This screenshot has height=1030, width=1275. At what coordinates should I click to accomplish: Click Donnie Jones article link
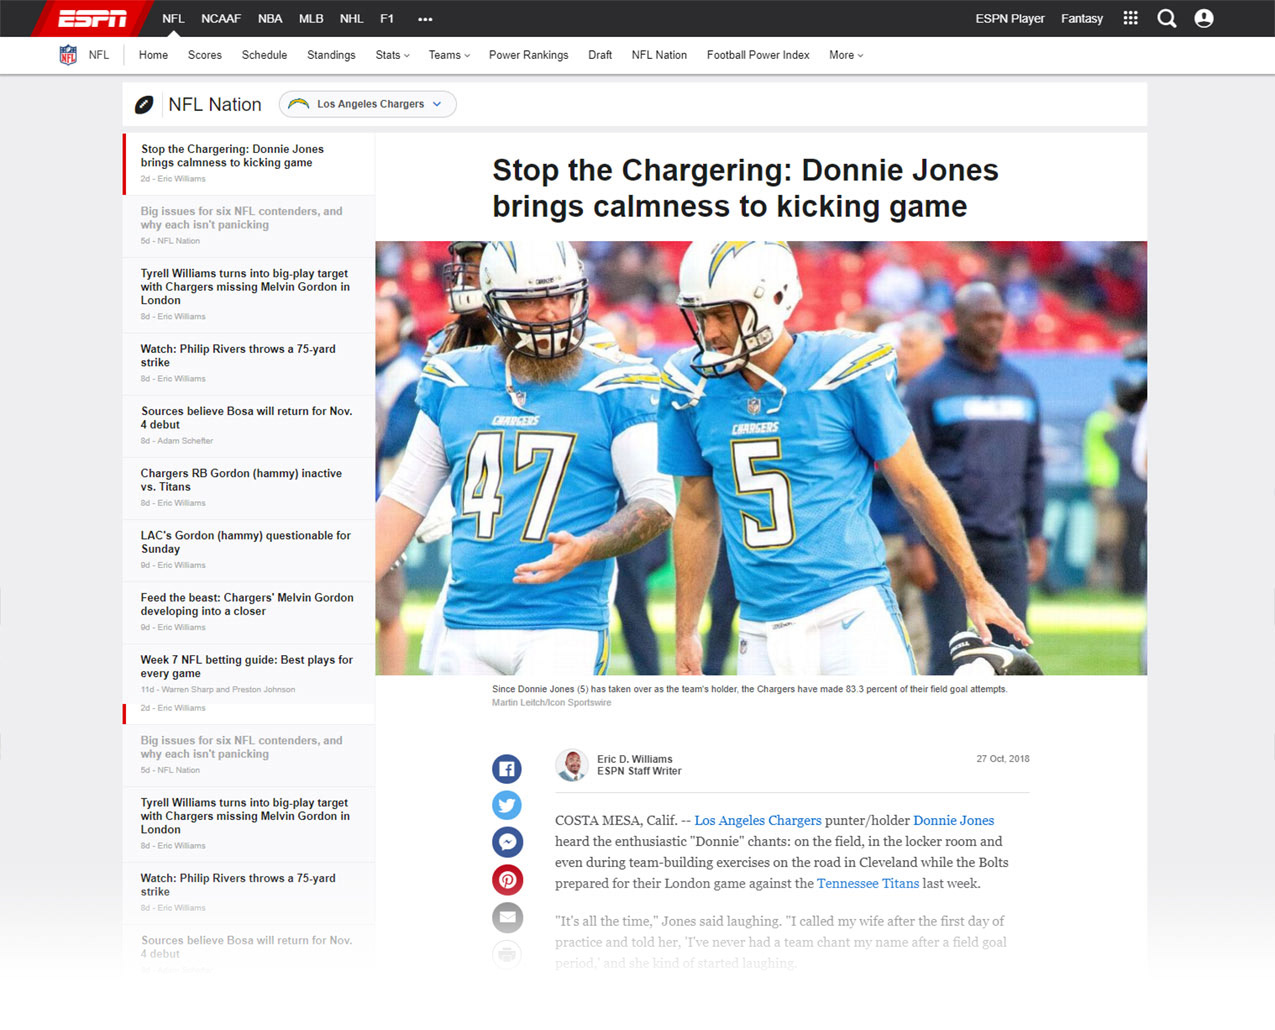pyautogui.click(x=954, y=820)
